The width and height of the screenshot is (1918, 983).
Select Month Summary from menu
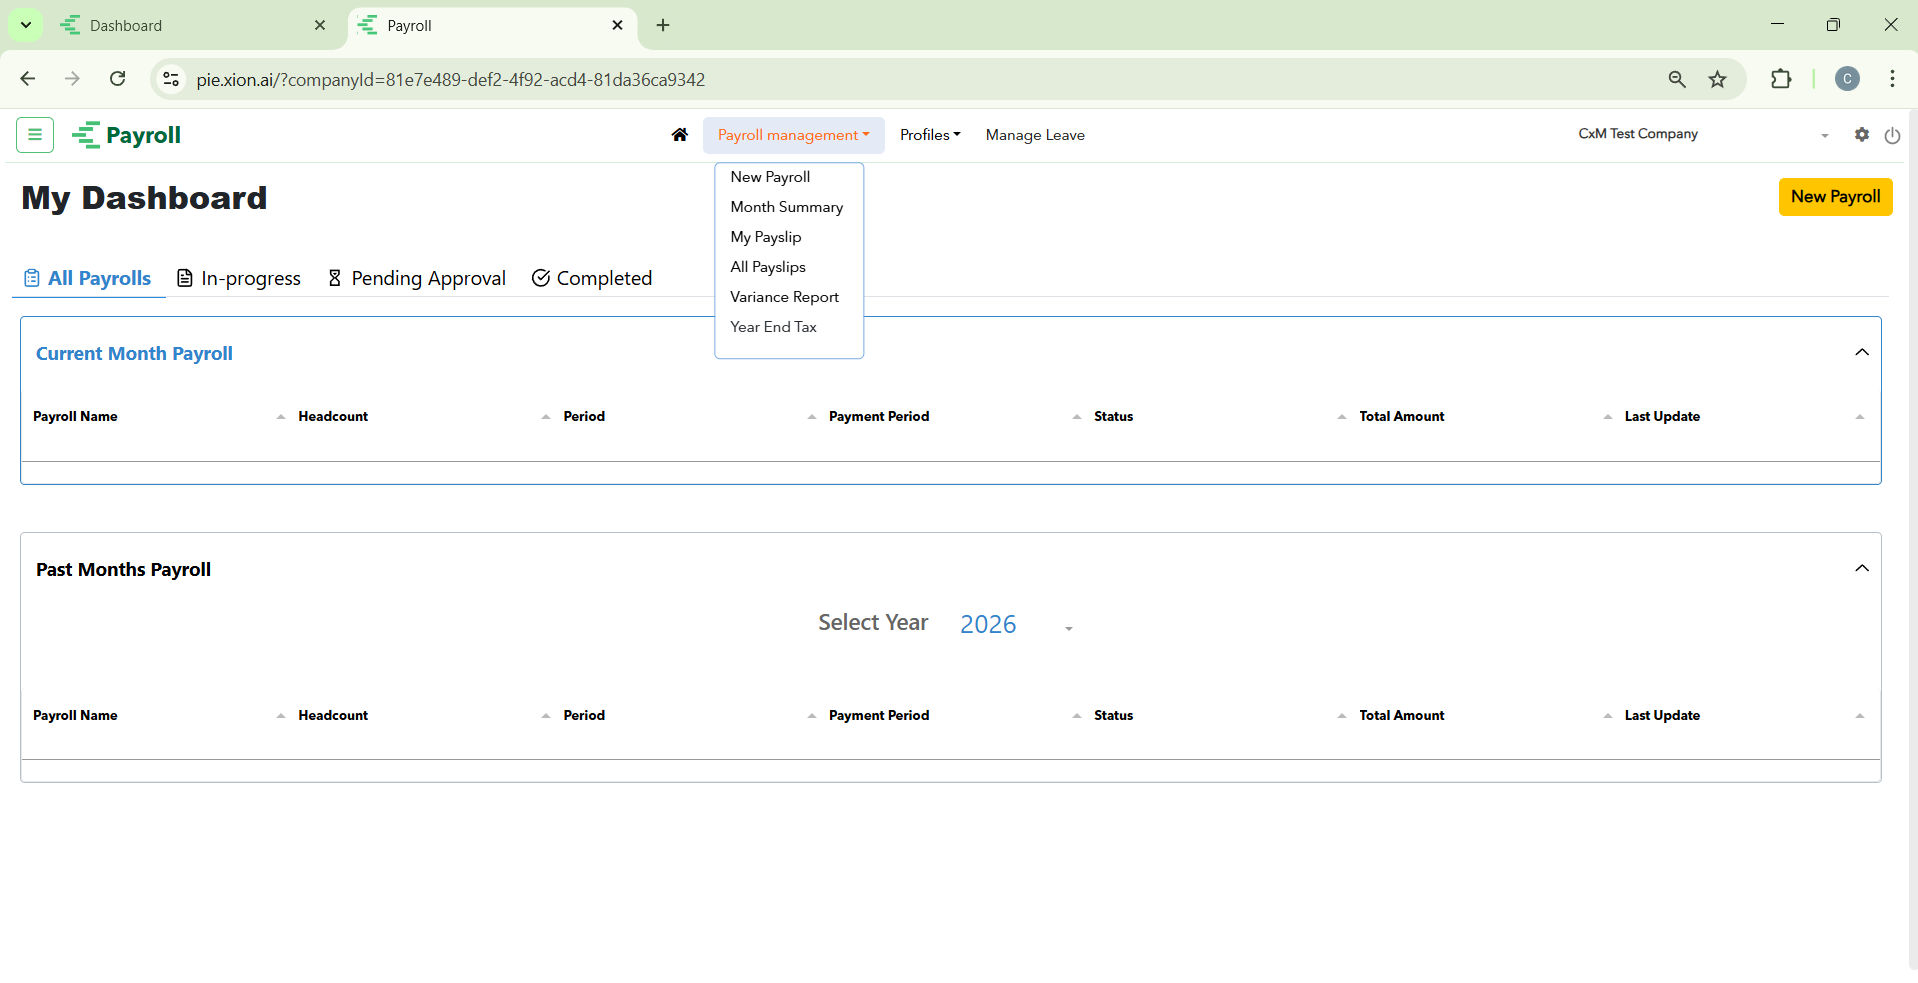click(x=786, y=207)
